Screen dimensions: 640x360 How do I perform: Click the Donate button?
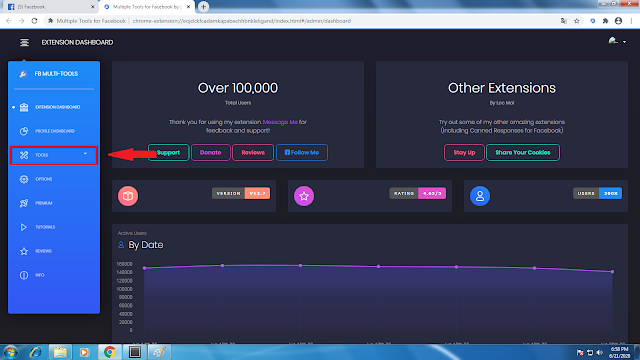point(211,153)
